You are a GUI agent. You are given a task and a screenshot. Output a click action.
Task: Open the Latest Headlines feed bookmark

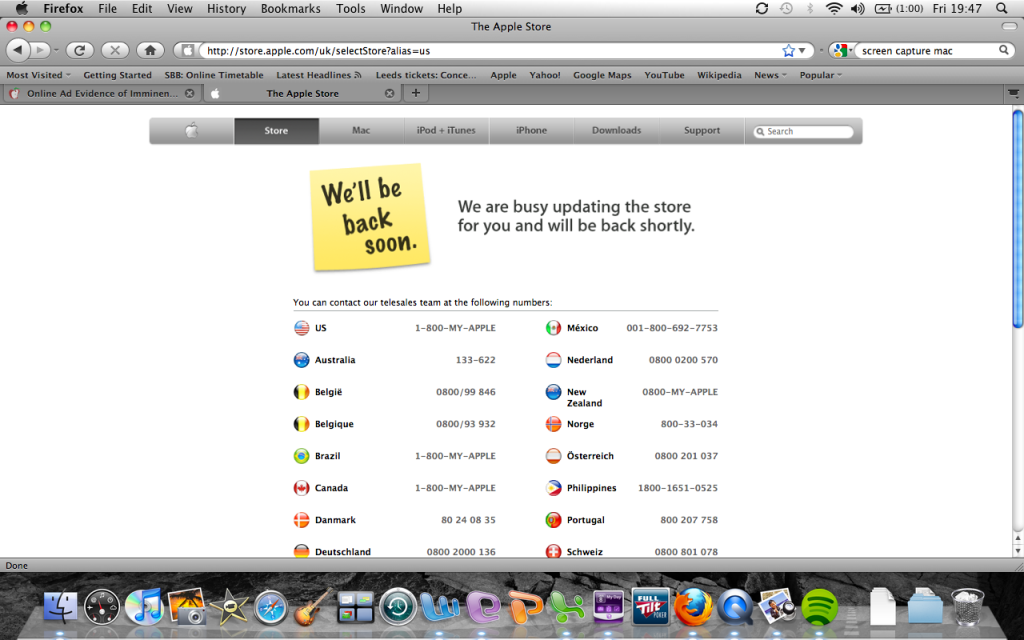(x=319, y=75)
